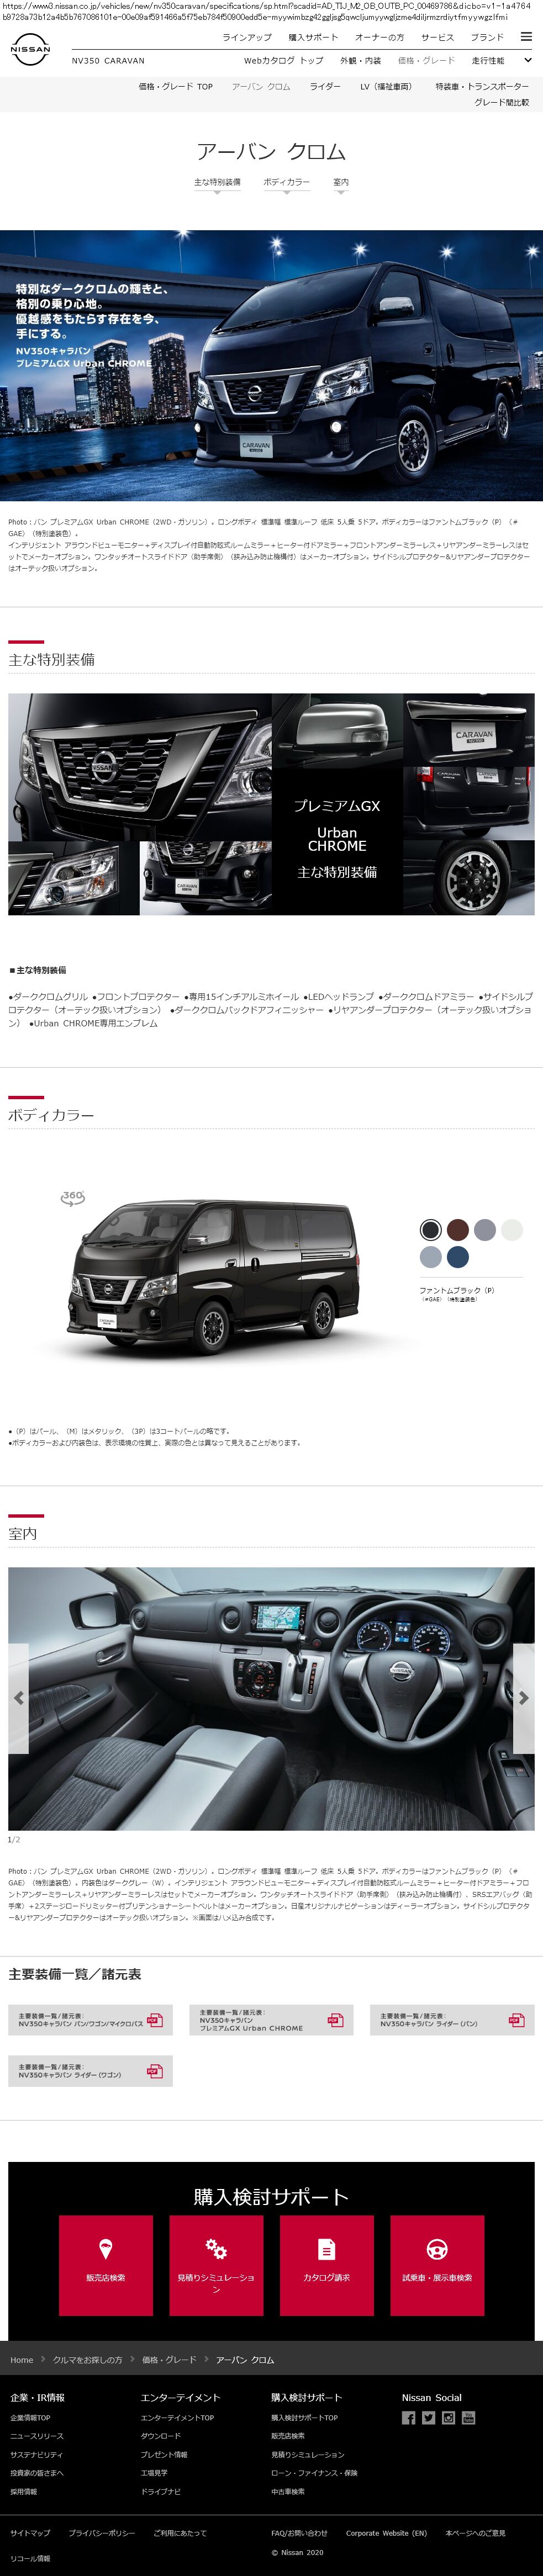Jump to 主な特別装備 section anchor
The width and height of the screenshot is (543, 2576).
coord(217,184)
